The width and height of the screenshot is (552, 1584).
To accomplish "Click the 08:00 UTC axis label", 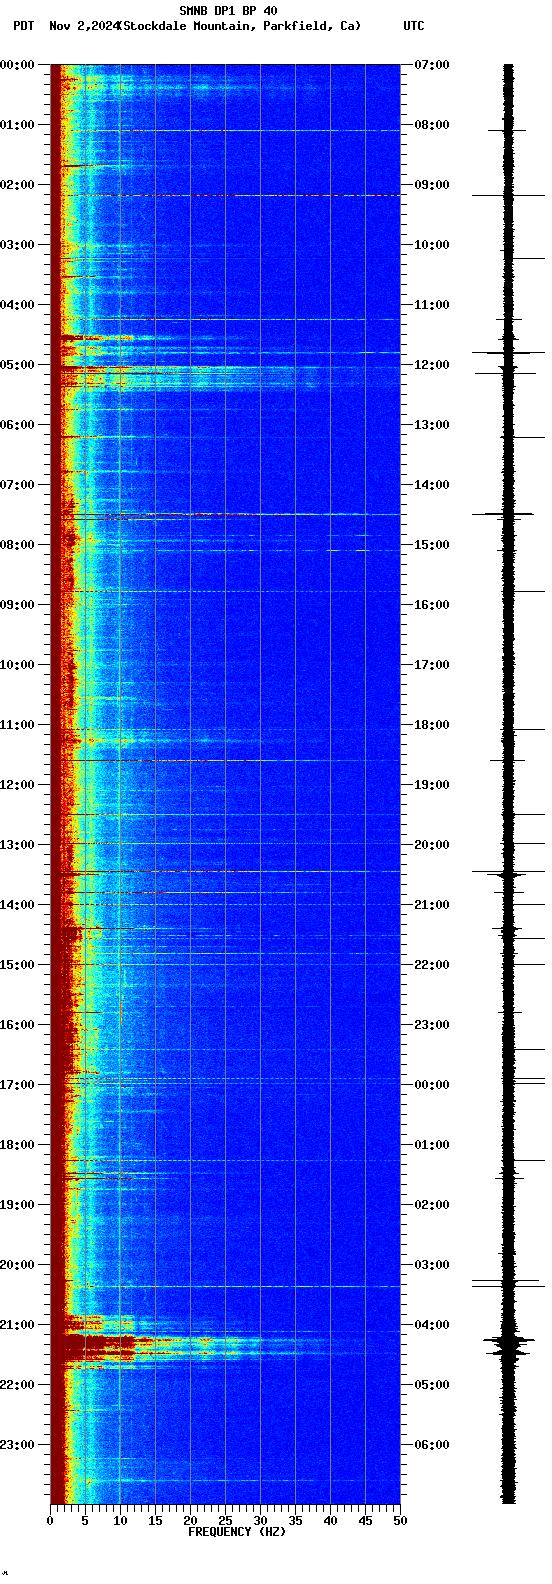I will 432,125.
